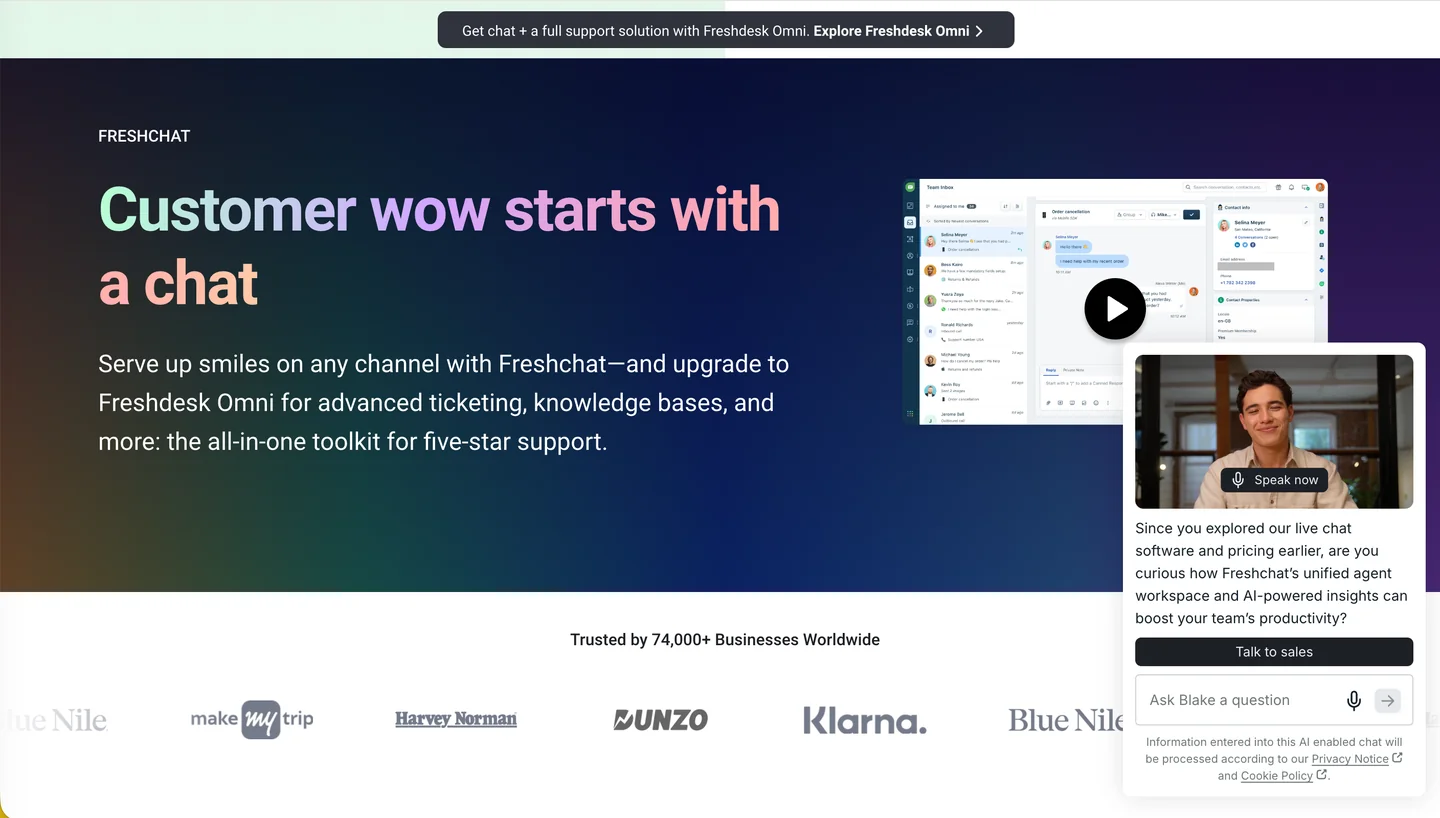The width and height of the screenshot is (1440, 818).
Task: Click the Speak now button on Blake's video
Action: pos(1274,480)
